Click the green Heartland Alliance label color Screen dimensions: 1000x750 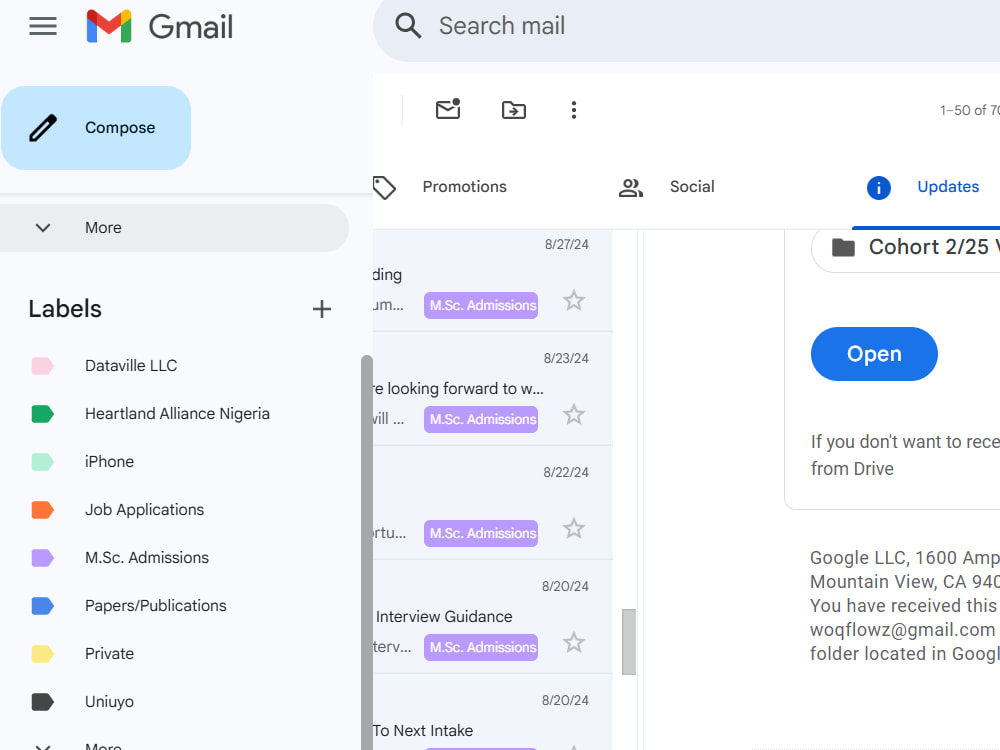coord(42,414)
